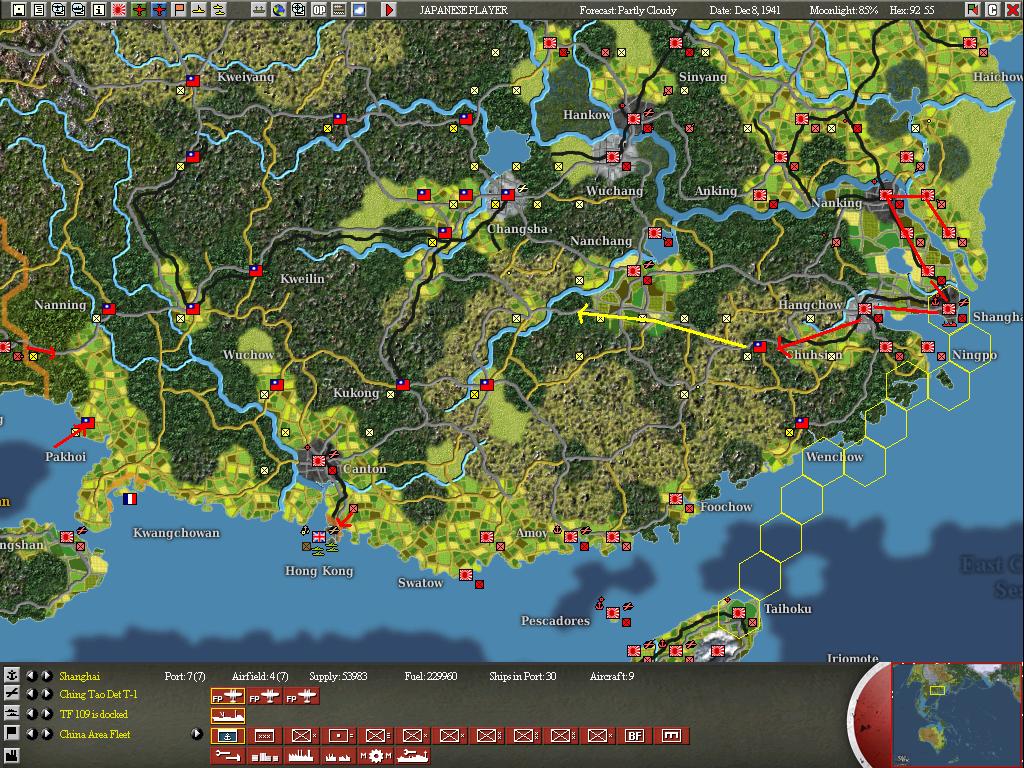Expand land unit list with round arrow button

[x=197, y=733]
